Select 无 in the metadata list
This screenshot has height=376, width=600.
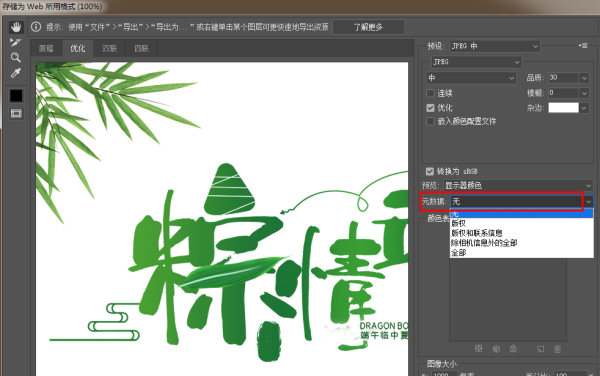pos(522,214)
